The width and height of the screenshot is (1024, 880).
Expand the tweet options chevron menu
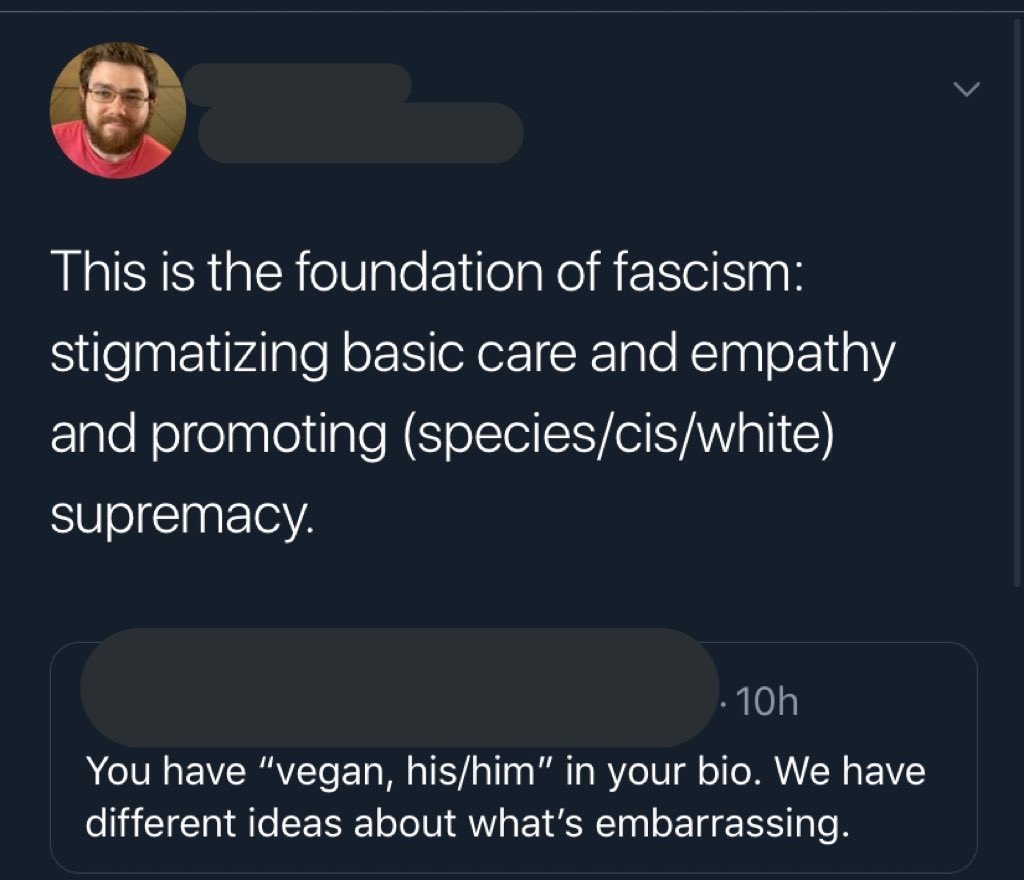[966, 88]
